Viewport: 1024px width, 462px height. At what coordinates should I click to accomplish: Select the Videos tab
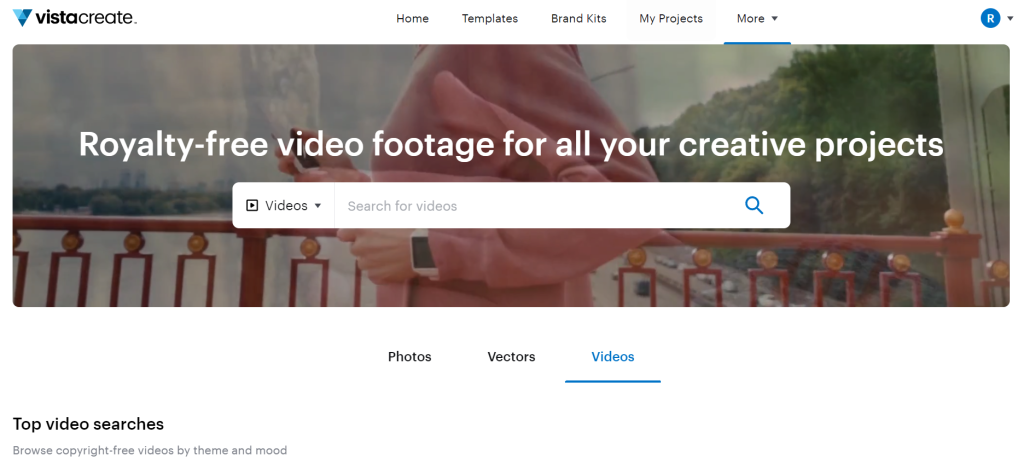(x=613, y=357)
